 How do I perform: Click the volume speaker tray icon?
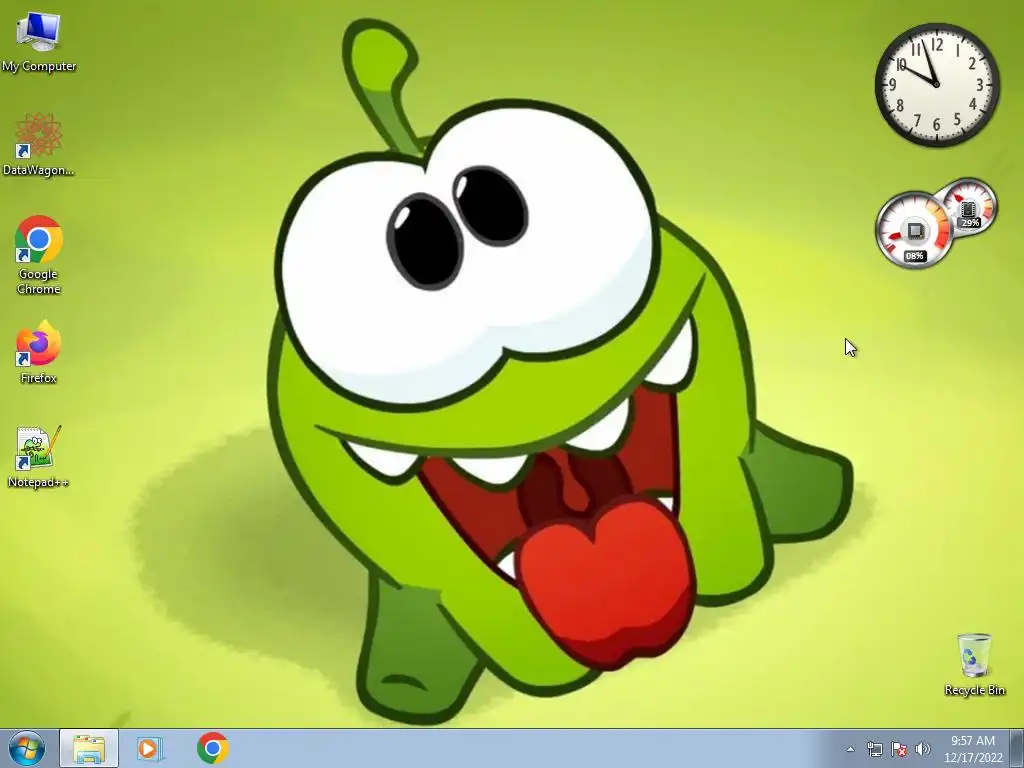click(922, 749)
